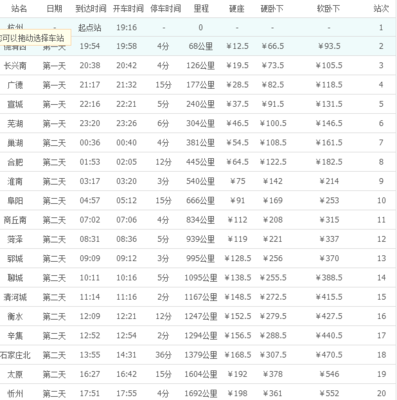
Task: Select departure time 03:20
Action: click(x=126, y=181)
